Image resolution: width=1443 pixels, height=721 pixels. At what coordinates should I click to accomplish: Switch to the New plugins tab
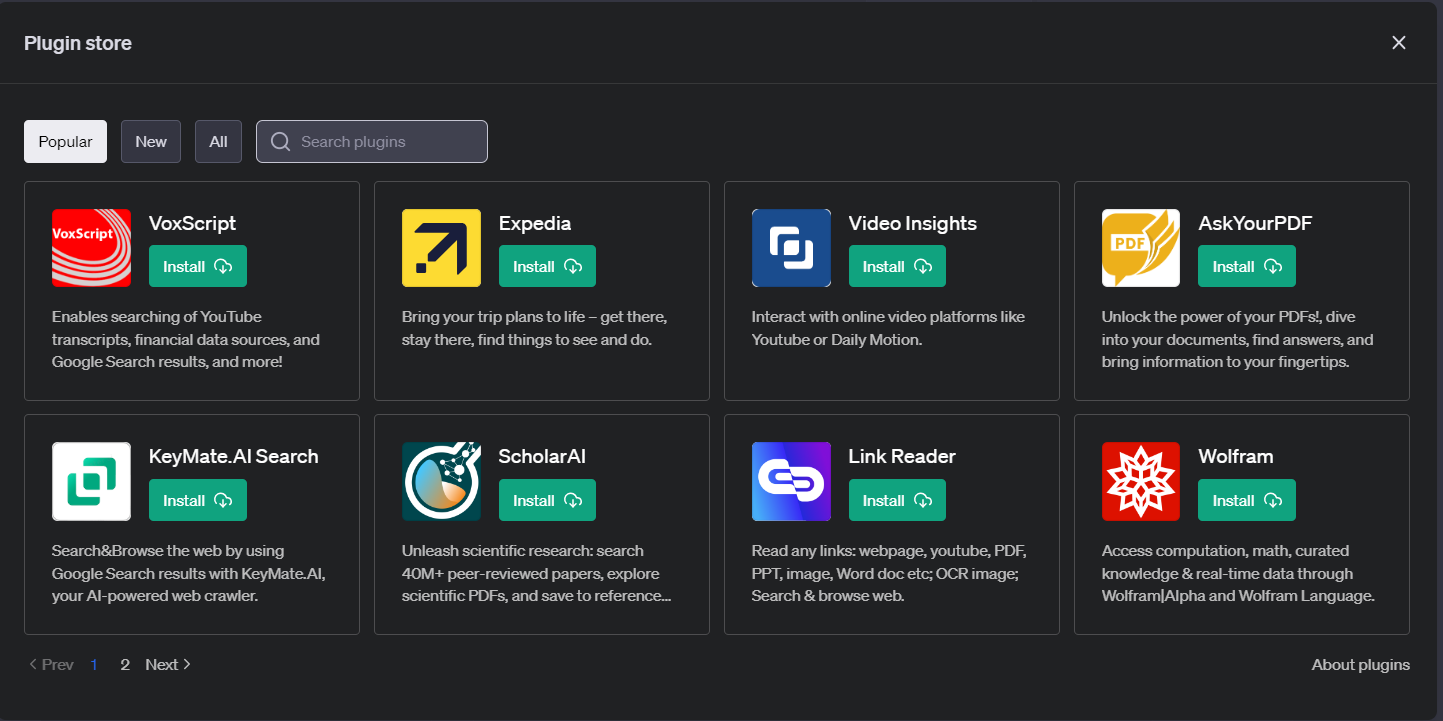point(151,141)
